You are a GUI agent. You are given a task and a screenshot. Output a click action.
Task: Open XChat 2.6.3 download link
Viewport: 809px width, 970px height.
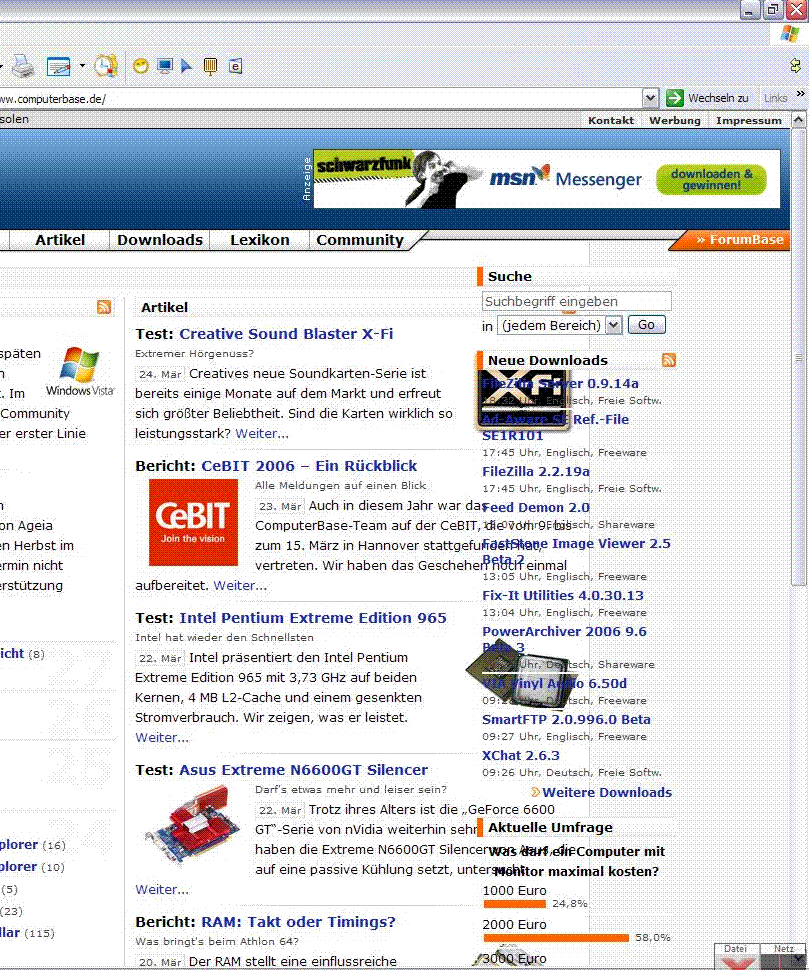coord(521,755)
